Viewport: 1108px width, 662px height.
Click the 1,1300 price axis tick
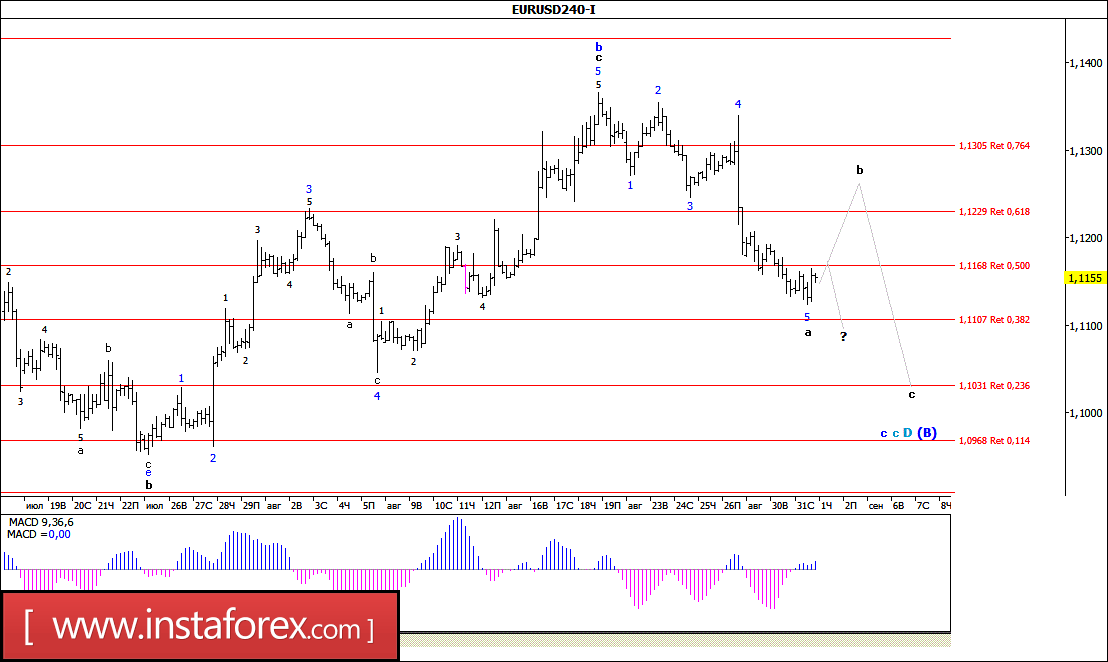[x=1085, y=151]
